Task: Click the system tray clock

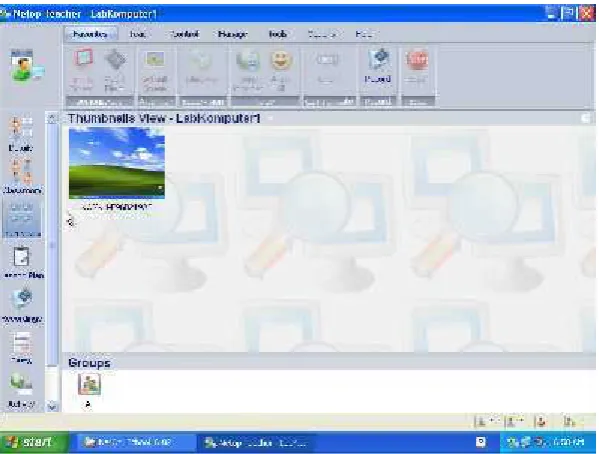Action: pos(569,443)
